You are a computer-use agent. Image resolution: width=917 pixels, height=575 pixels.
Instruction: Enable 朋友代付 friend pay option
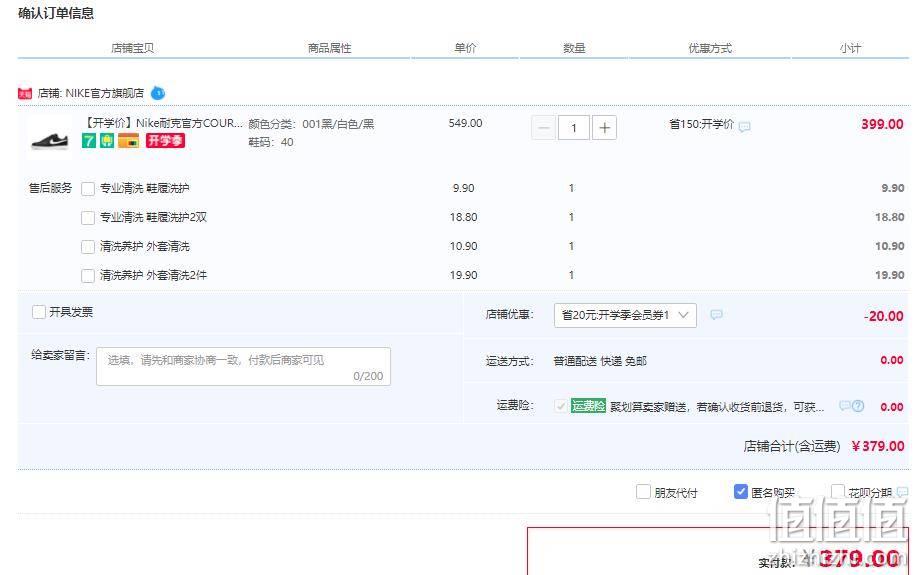click(x=643, y=491)
